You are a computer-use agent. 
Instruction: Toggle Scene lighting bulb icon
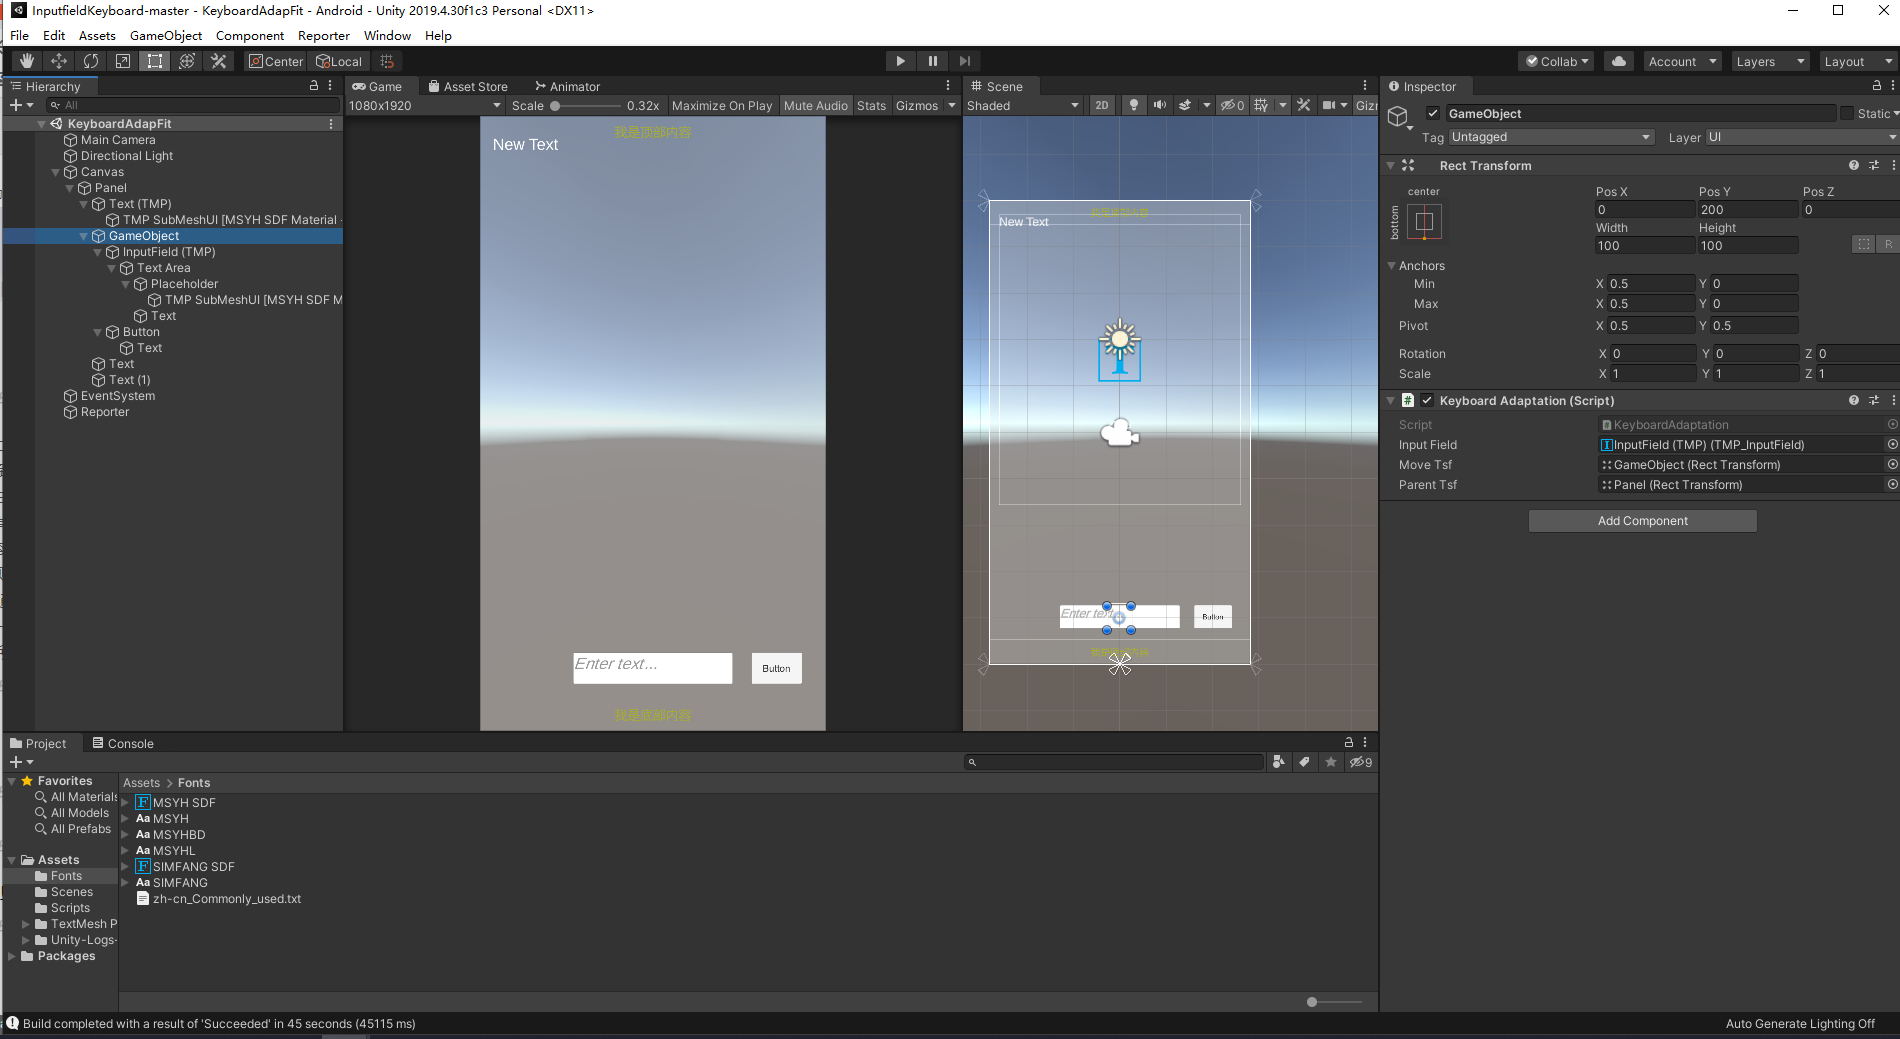(1133, 105)
